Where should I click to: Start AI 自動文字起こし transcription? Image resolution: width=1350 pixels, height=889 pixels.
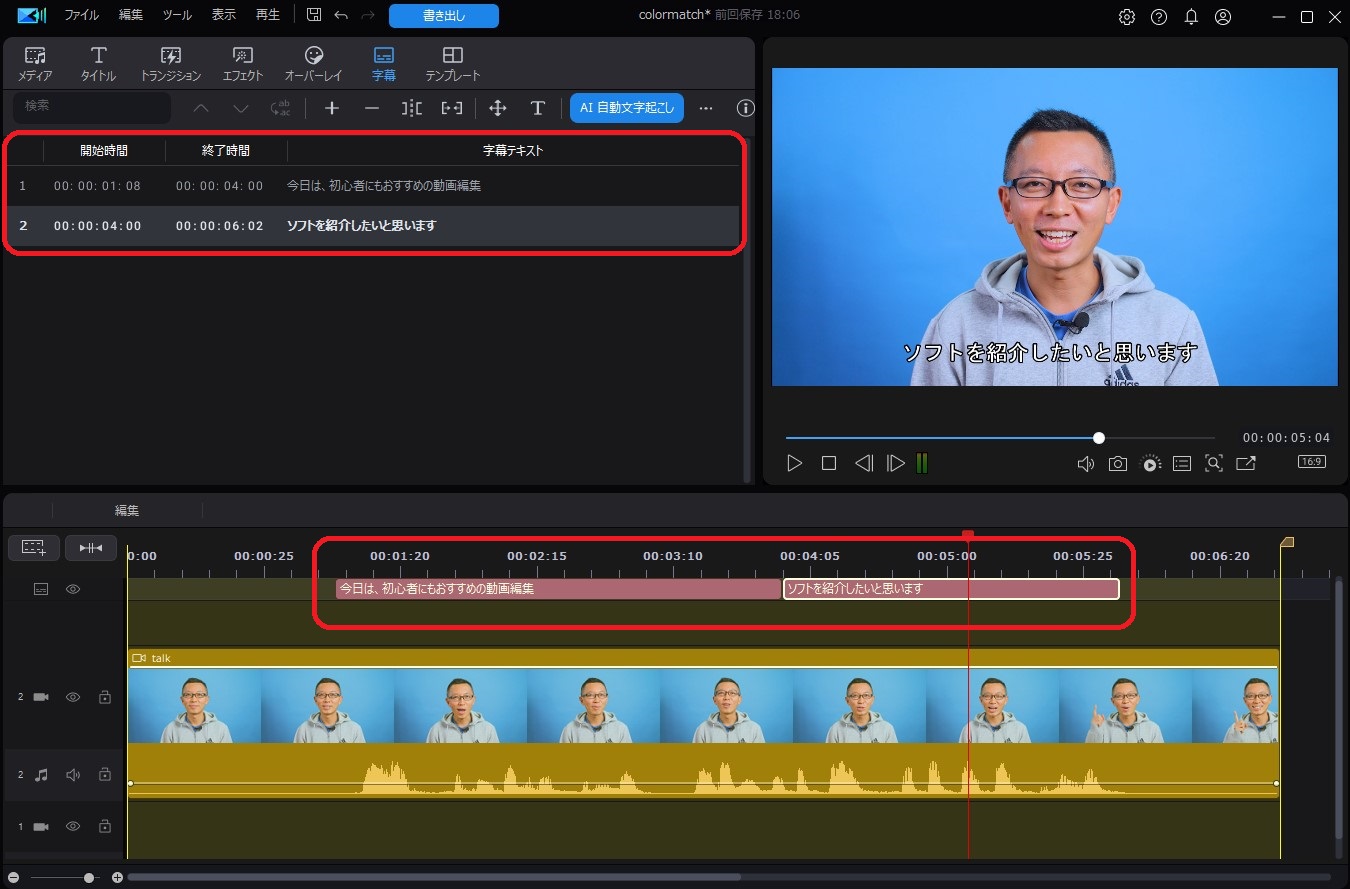pos(626,107)
